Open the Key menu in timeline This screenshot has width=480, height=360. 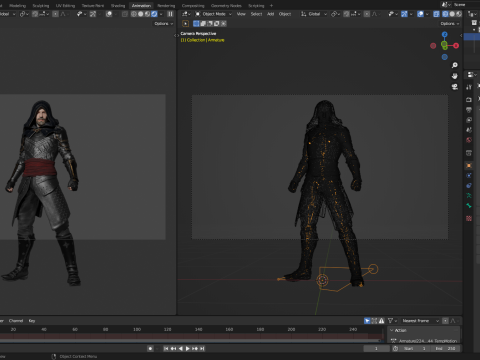click(32, 321)
